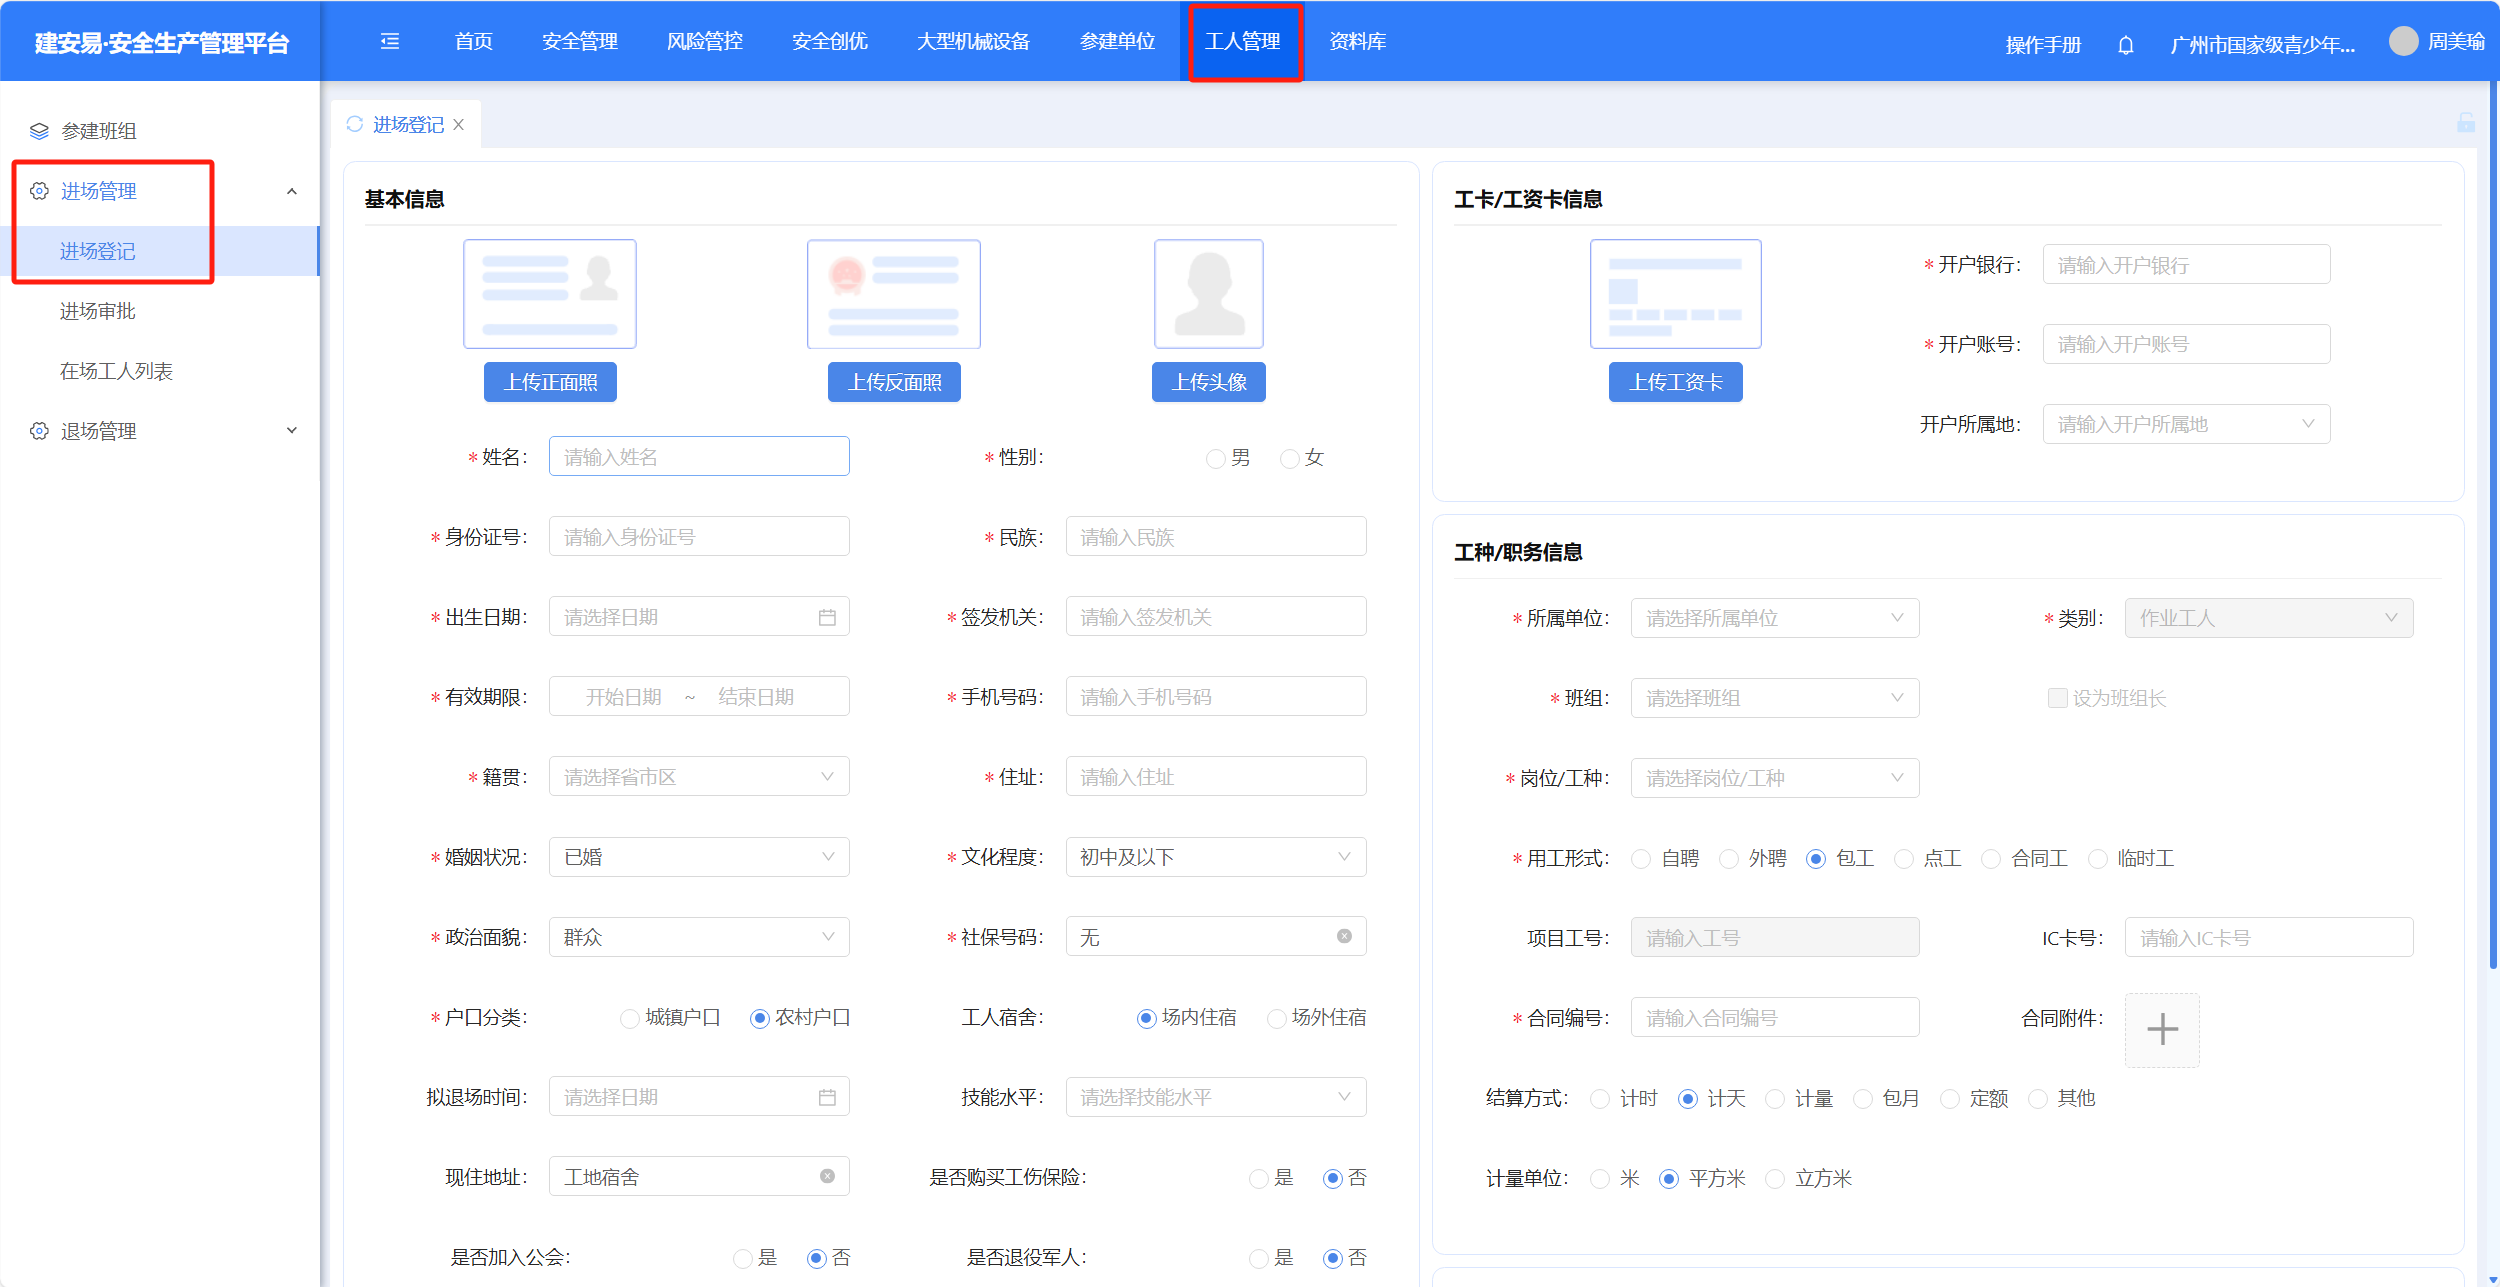This screenshot has height=1287, width=2500.
Task: Clear the 社保号码 field with X icon
Action: pos(1344,937)
